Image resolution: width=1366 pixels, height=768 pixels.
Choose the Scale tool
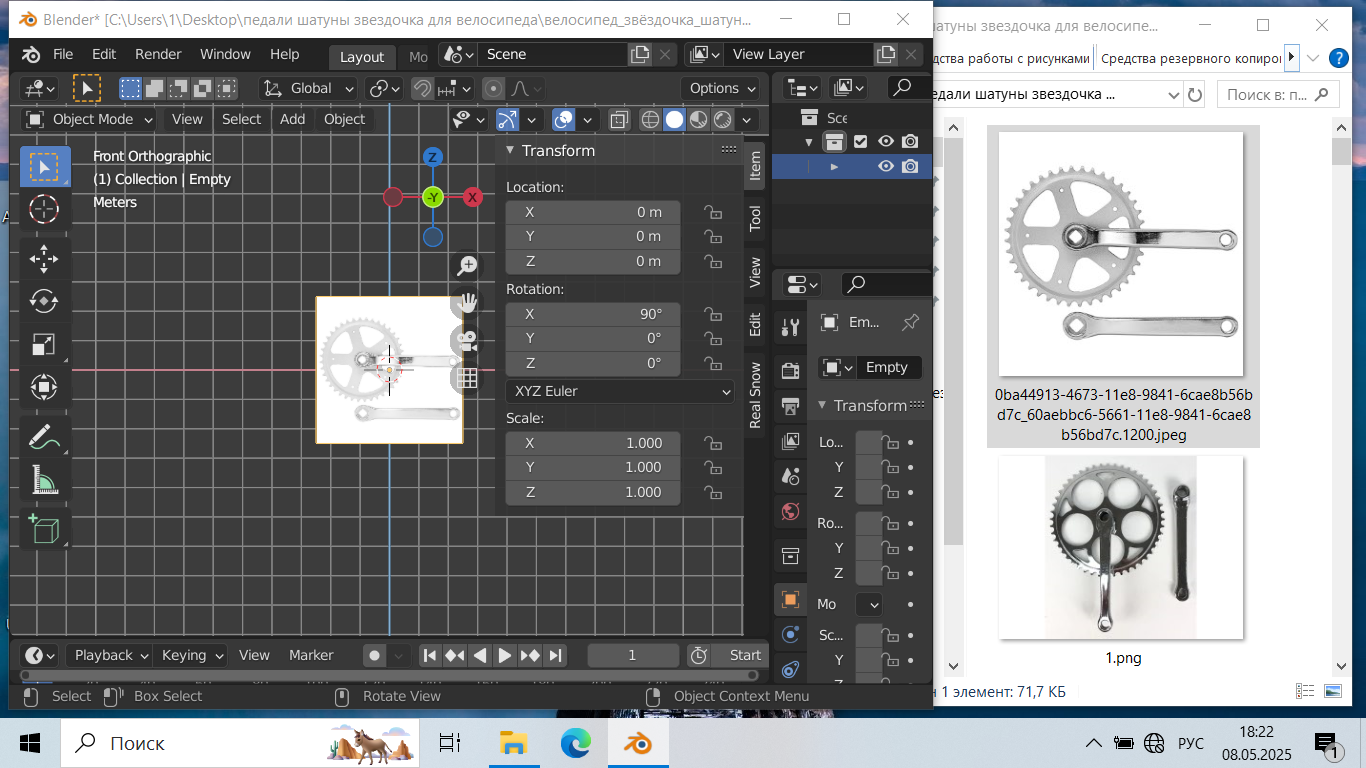coord(44,345)
